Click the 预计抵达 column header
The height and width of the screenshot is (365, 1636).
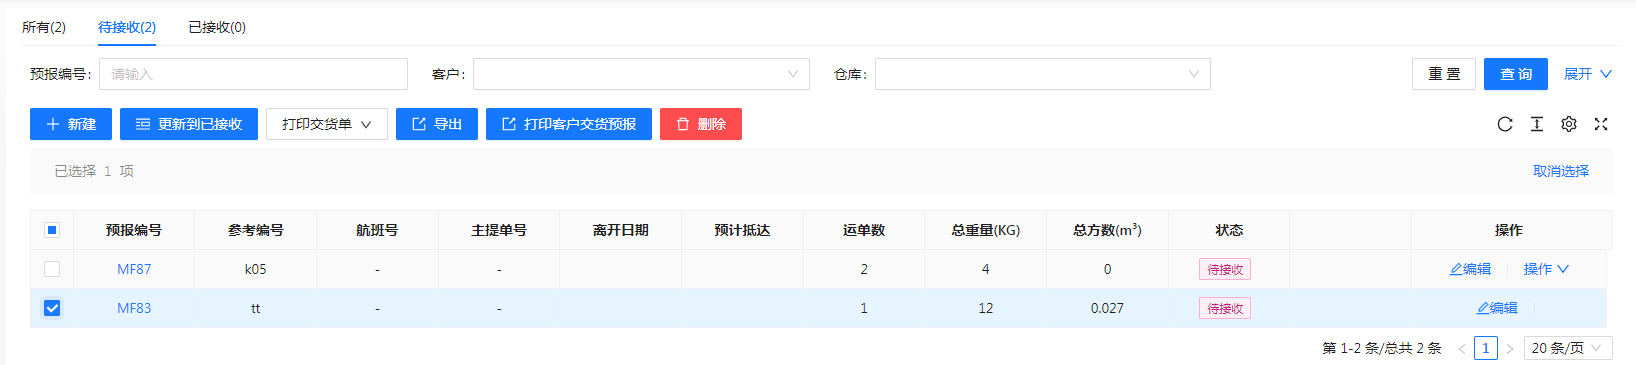[742, 230]
